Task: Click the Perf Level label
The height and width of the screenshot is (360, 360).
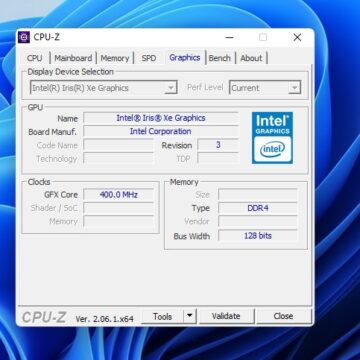Action: [x=205, y=87]
